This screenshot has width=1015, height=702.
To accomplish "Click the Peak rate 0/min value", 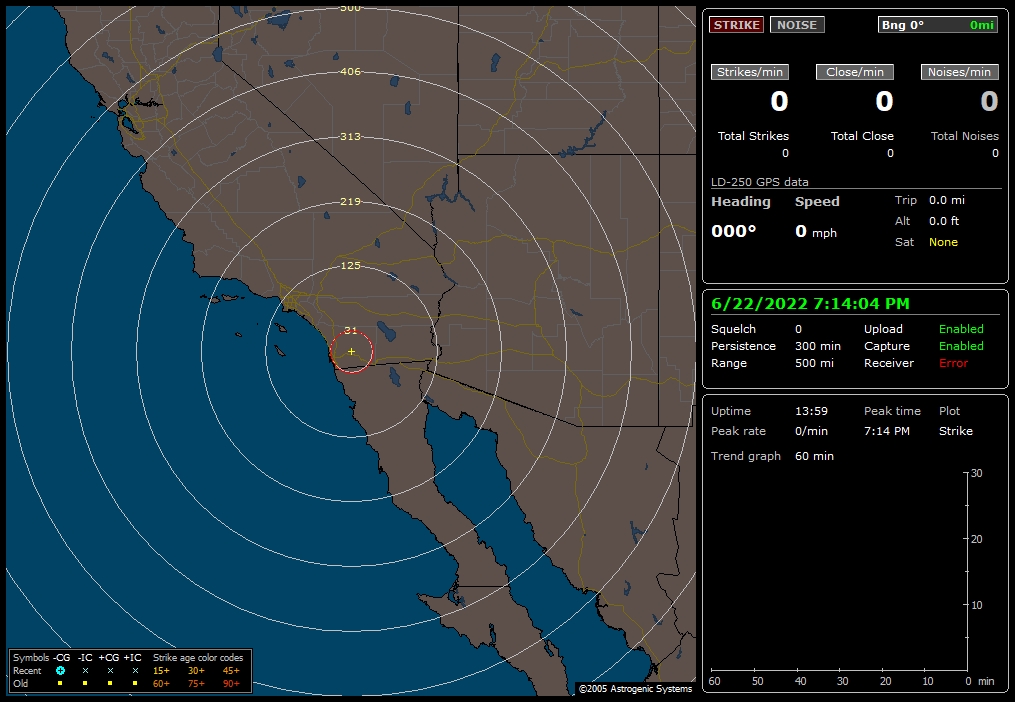I will [x=811, y=431].
